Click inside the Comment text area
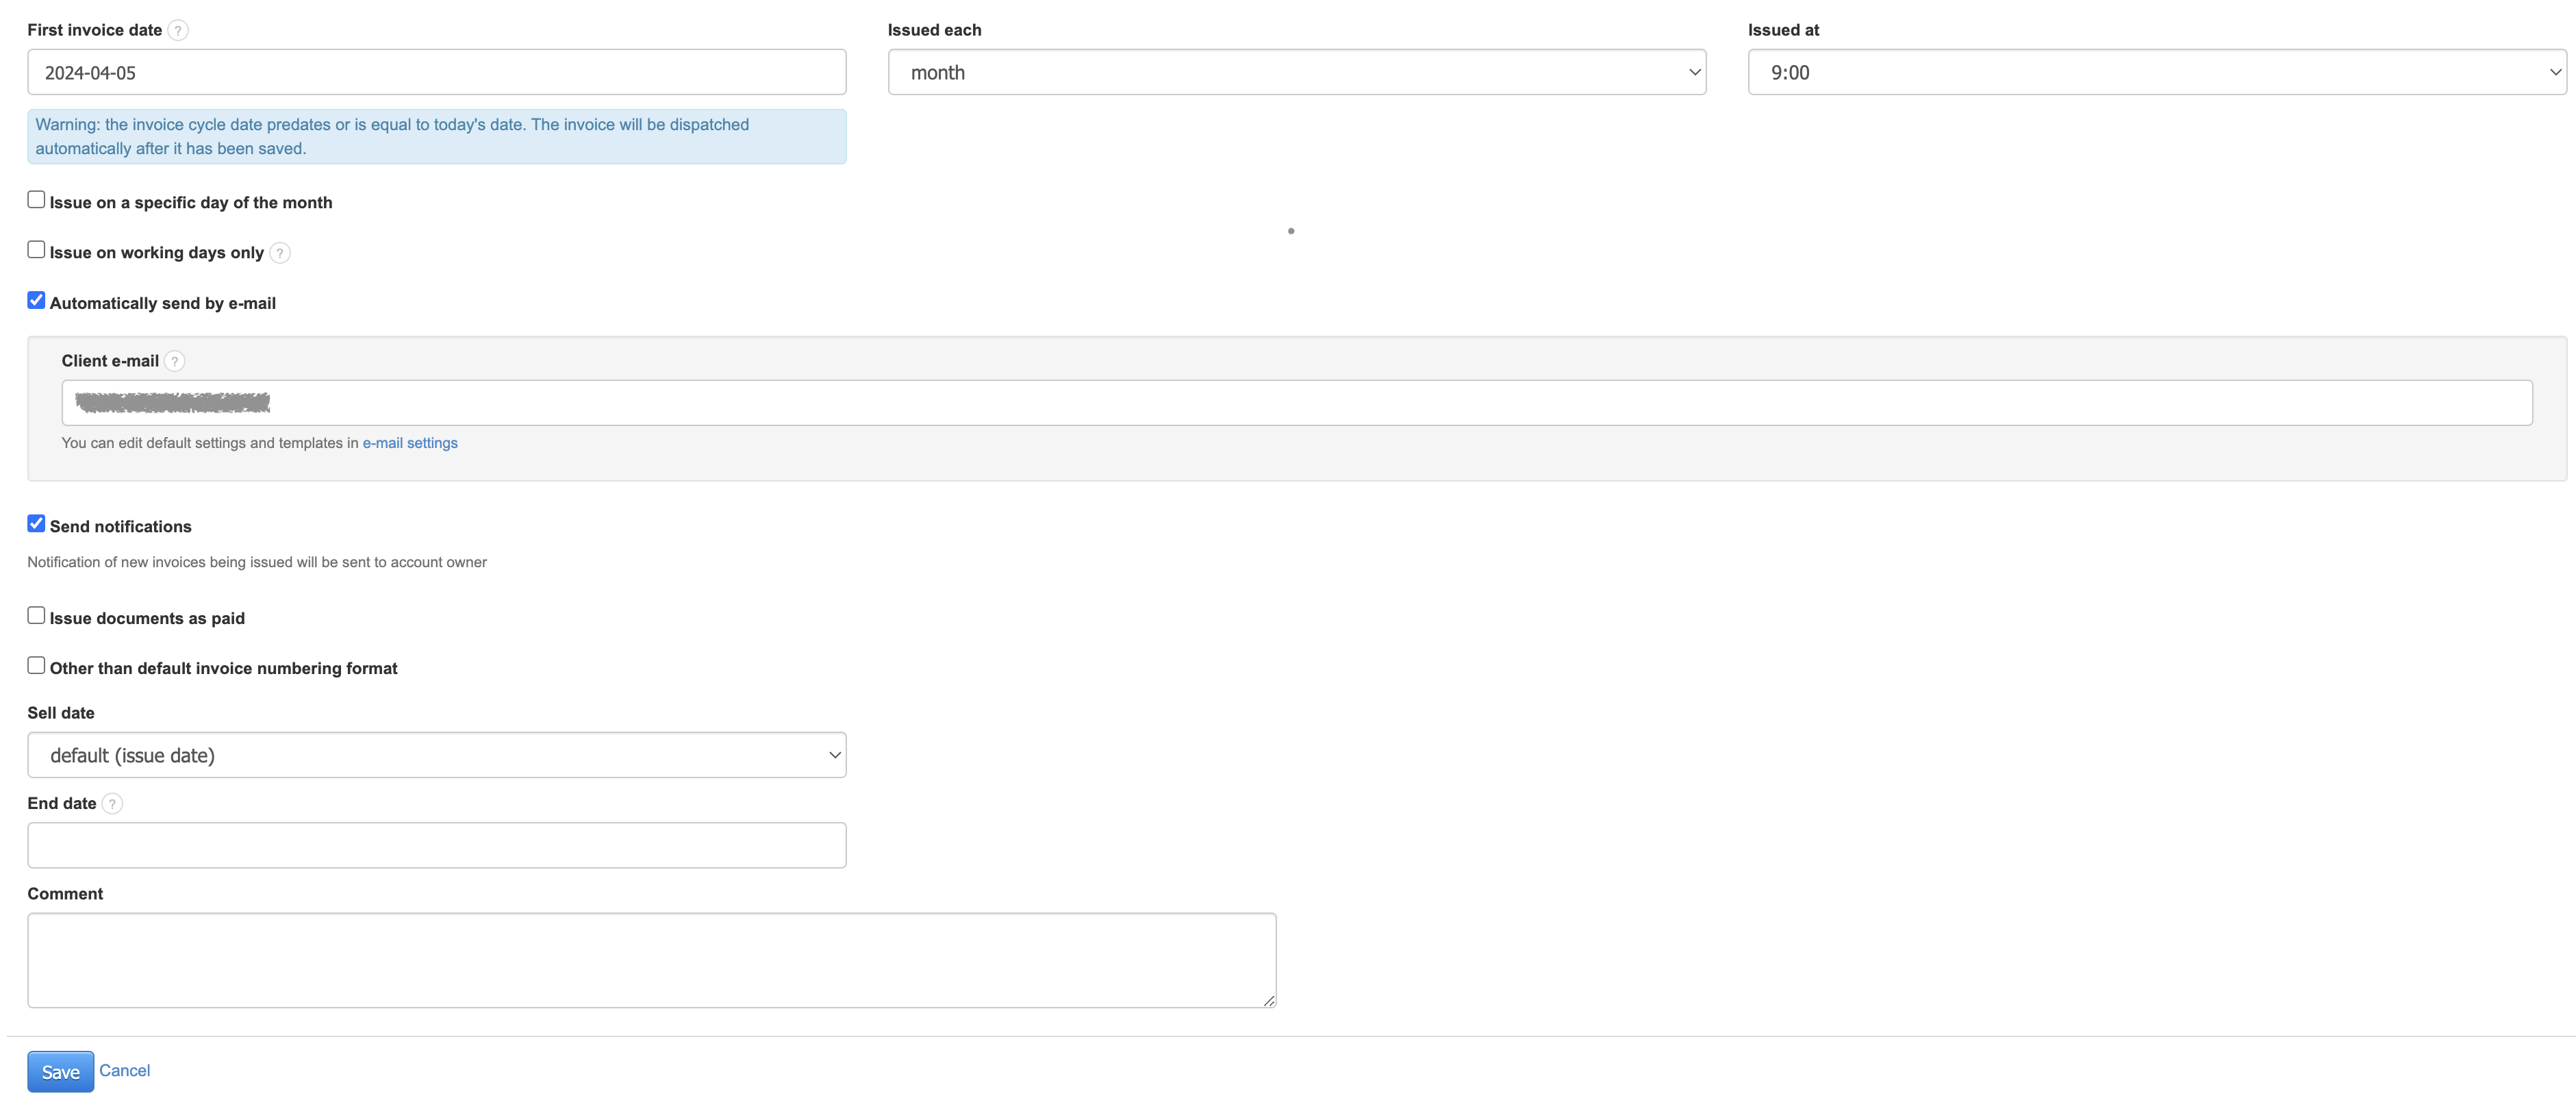This screenshot has width=2576, height=1107. coord(651,960)
